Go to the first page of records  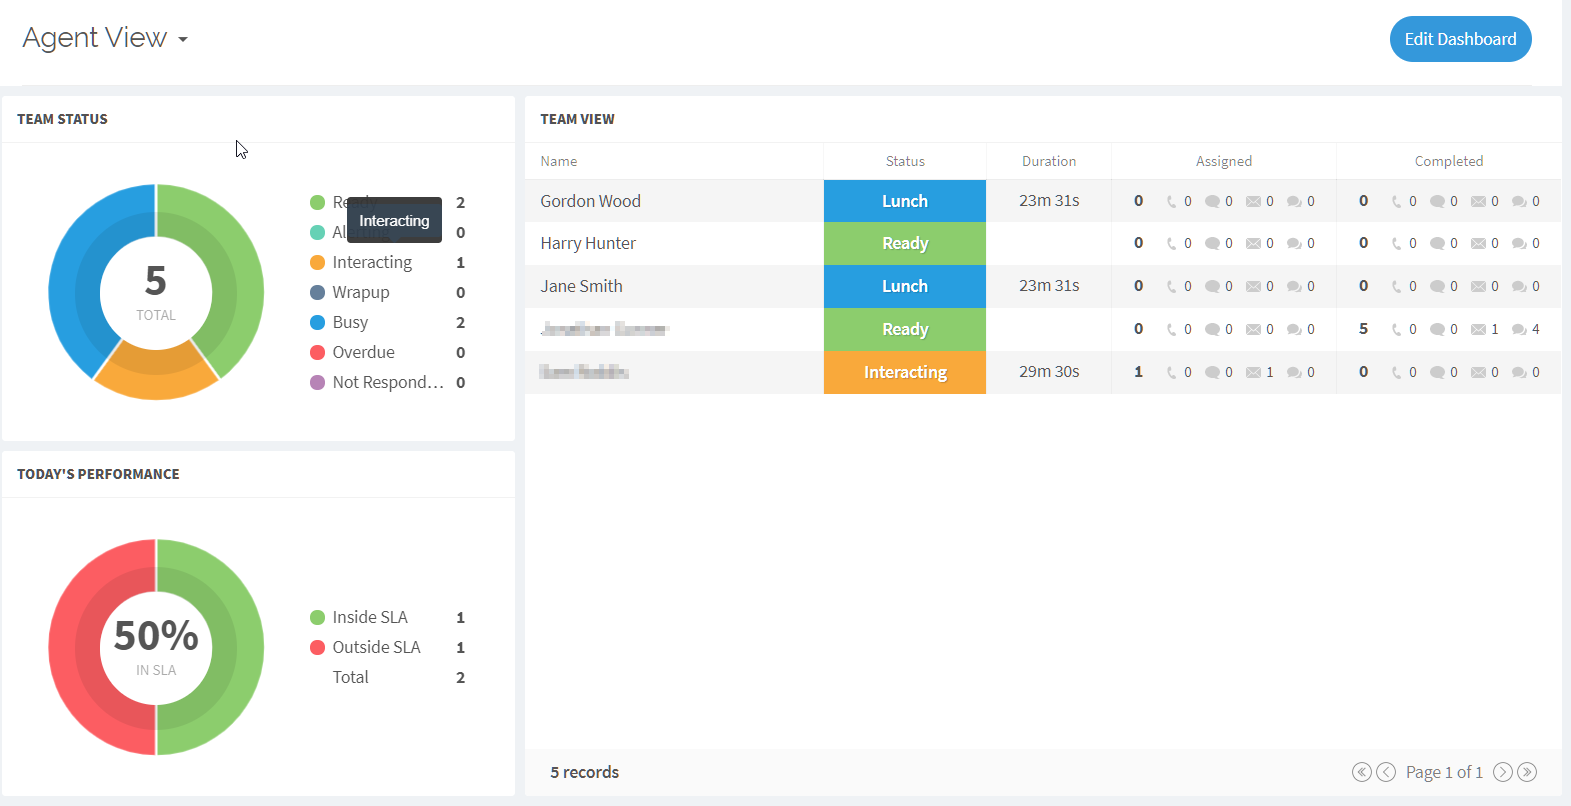click(1361, 772)
